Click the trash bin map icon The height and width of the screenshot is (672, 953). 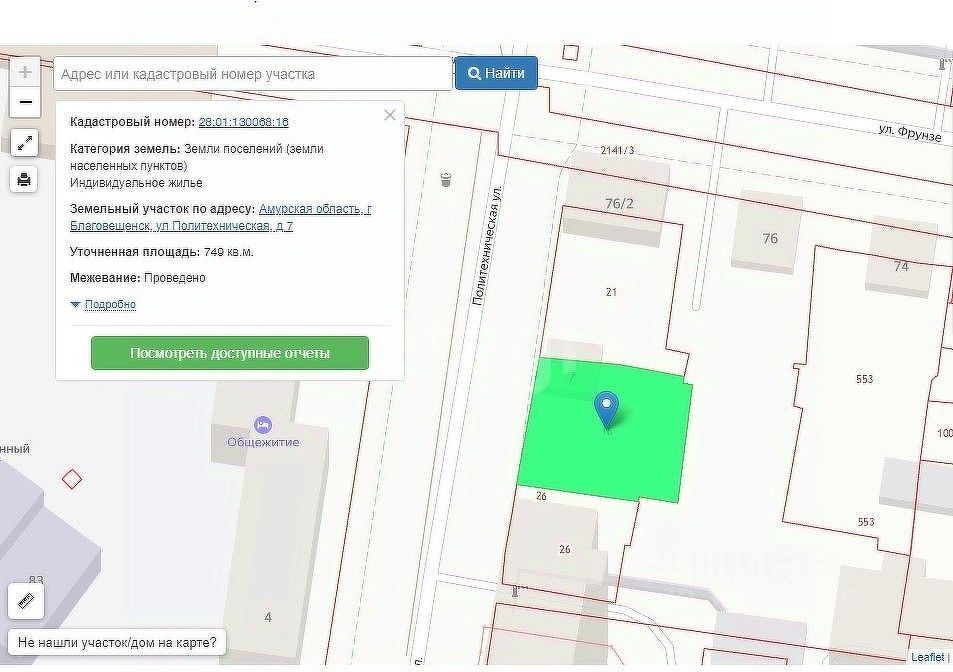(446, 179)
